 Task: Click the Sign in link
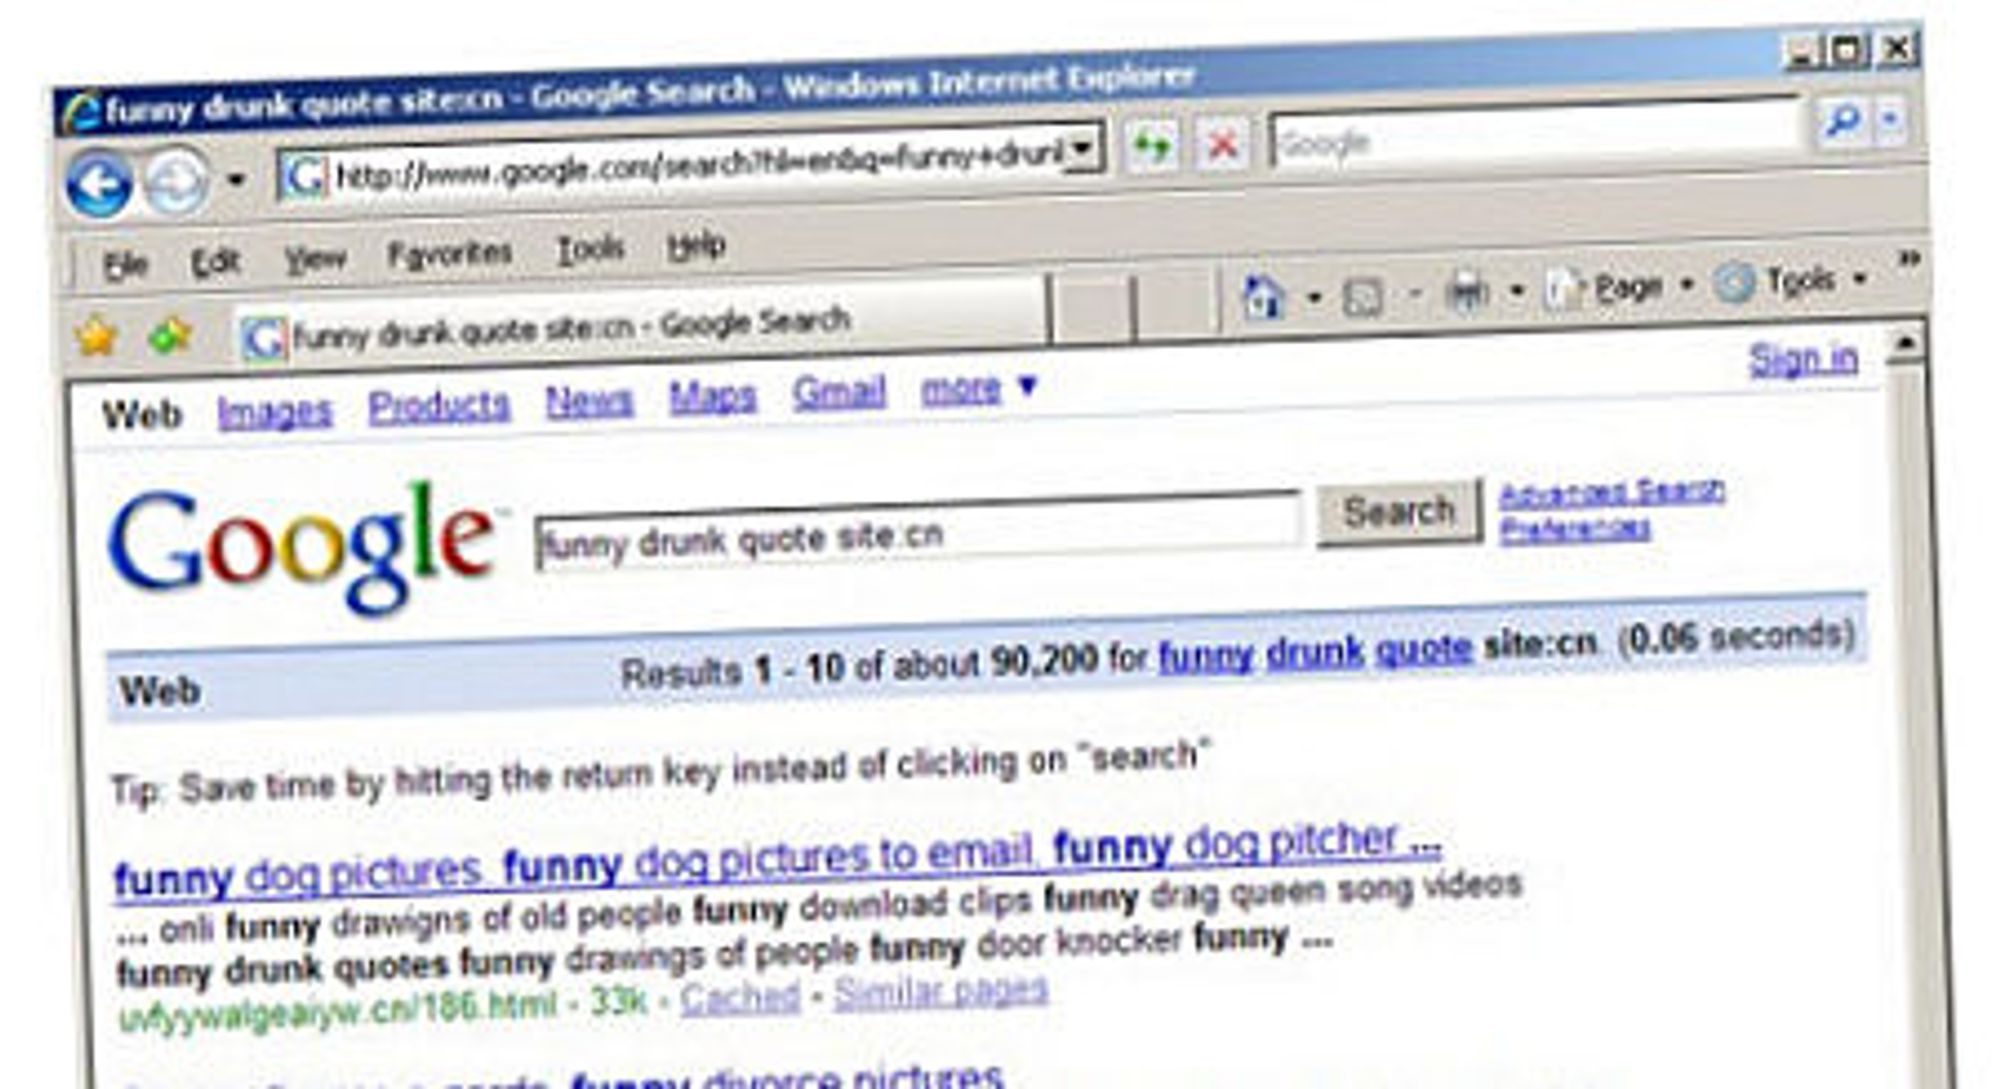[1803, 359]
